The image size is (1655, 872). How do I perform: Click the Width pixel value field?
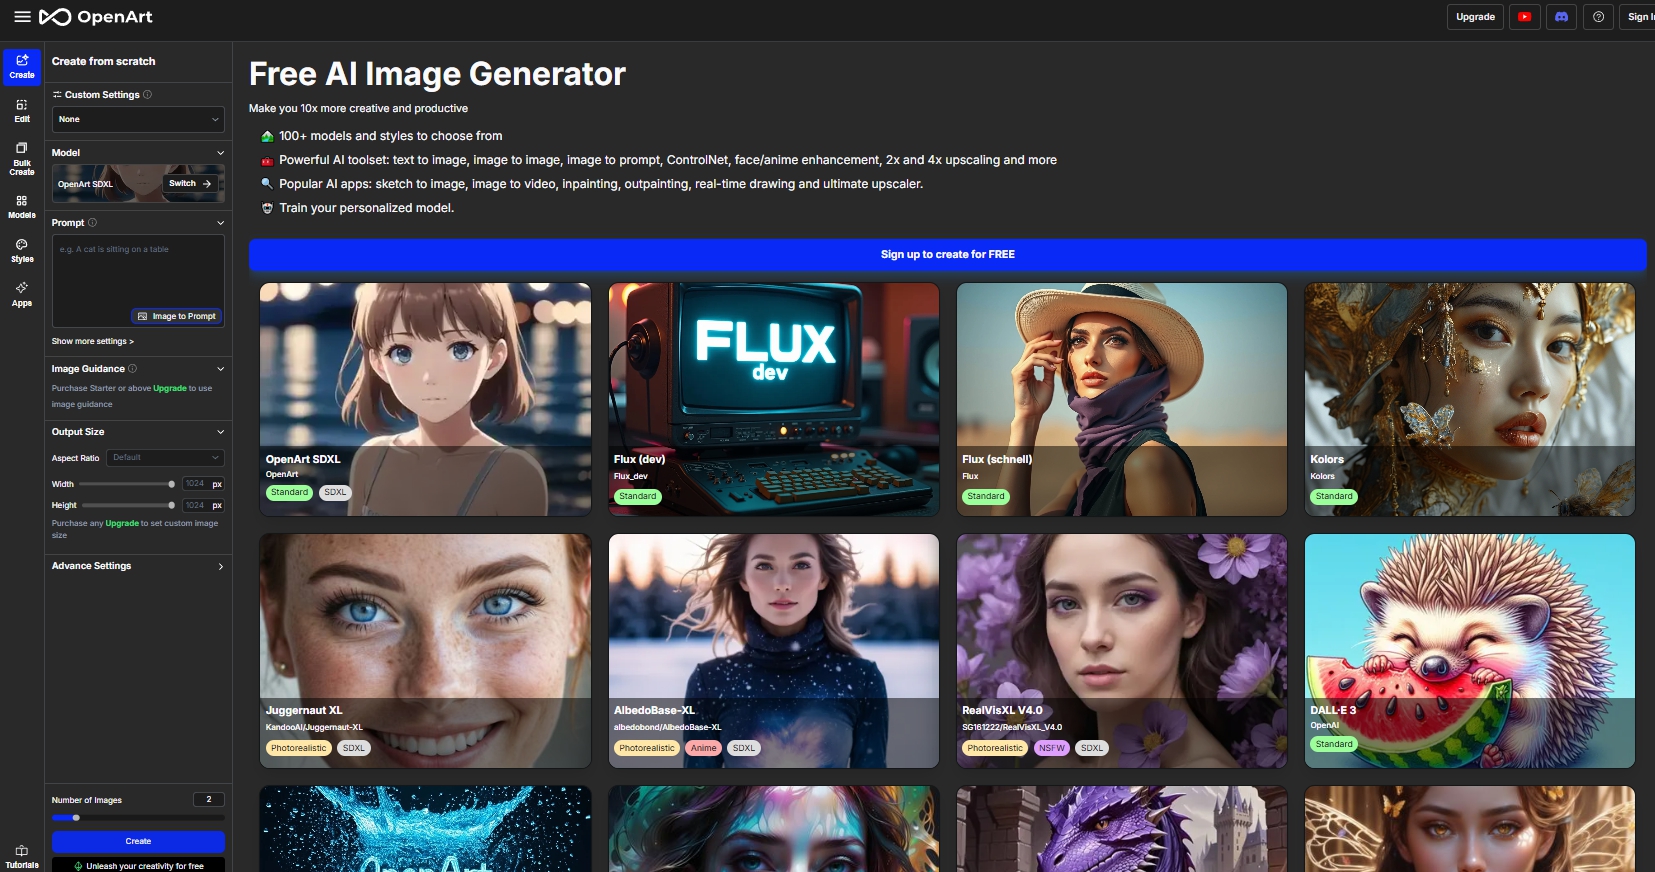click(x=195, y=484)
